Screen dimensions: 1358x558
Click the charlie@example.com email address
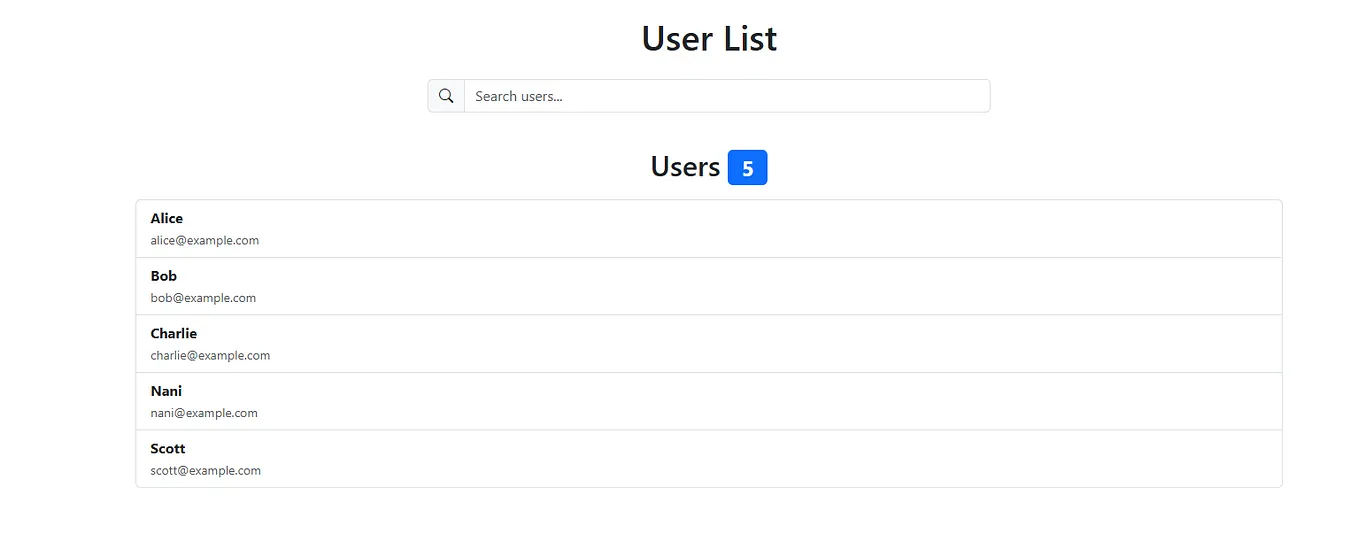pyautogui.click(x=210, y=355)
